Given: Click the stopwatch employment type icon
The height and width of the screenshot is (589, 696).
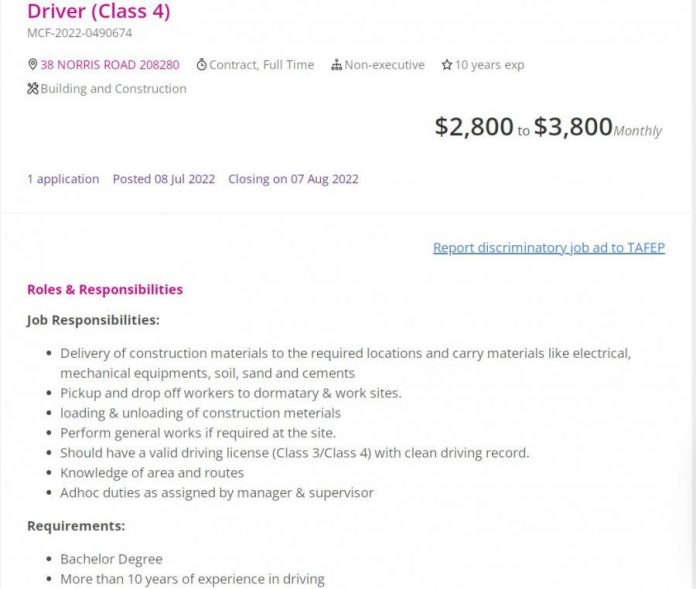Looking at the screenshot, I should (202, 64).
